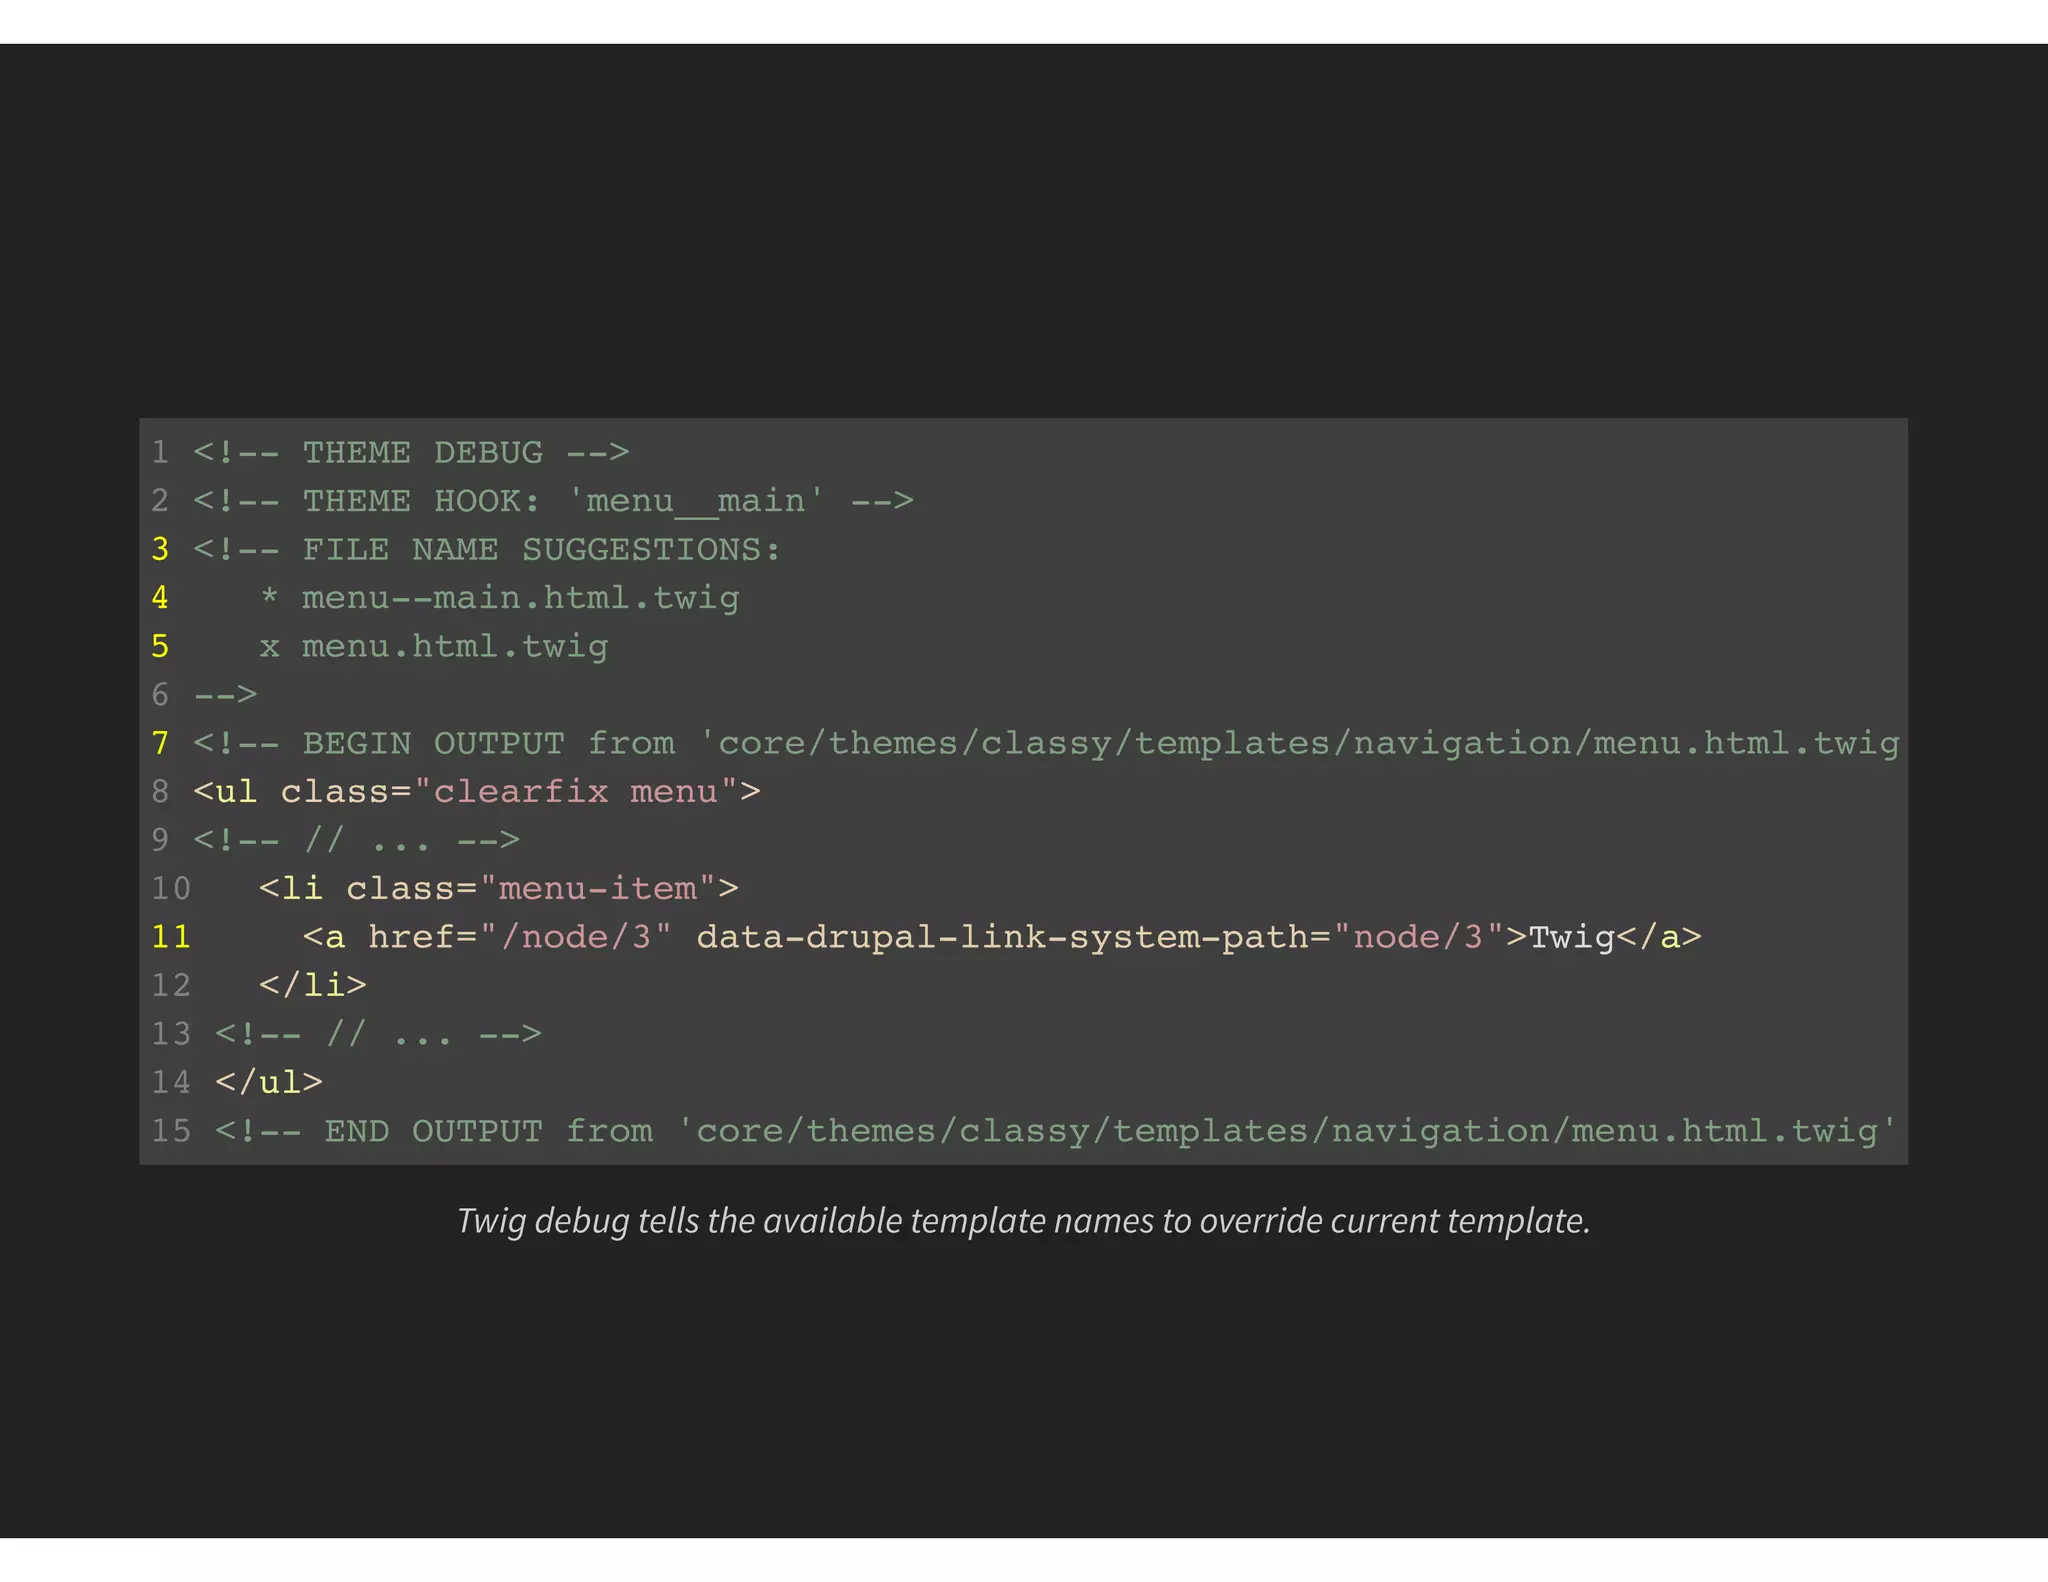2048x1582 pixels.
Task: Select the menu--main.html.twig suggestion line
Action: [x=499, y=597]
